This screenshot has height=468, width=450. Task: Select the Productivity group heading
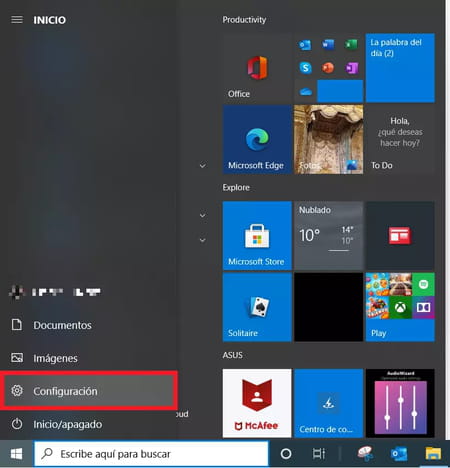coord(244,20)
